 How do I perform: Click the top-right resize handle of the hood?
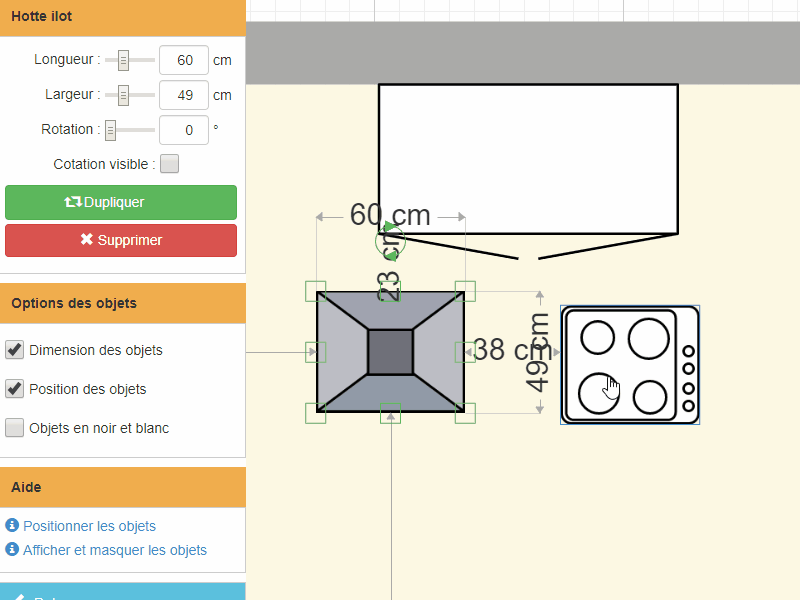465,291
